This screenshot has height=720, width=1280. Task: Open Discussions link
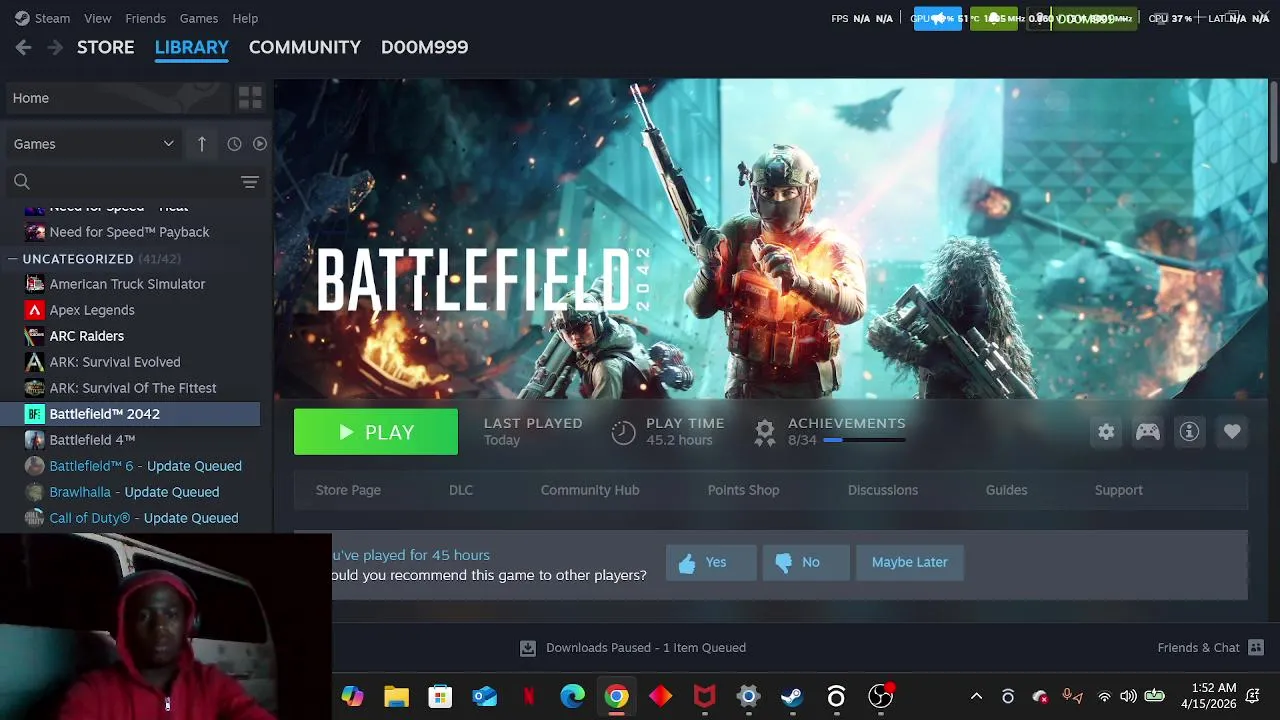[x=883, y=490]
